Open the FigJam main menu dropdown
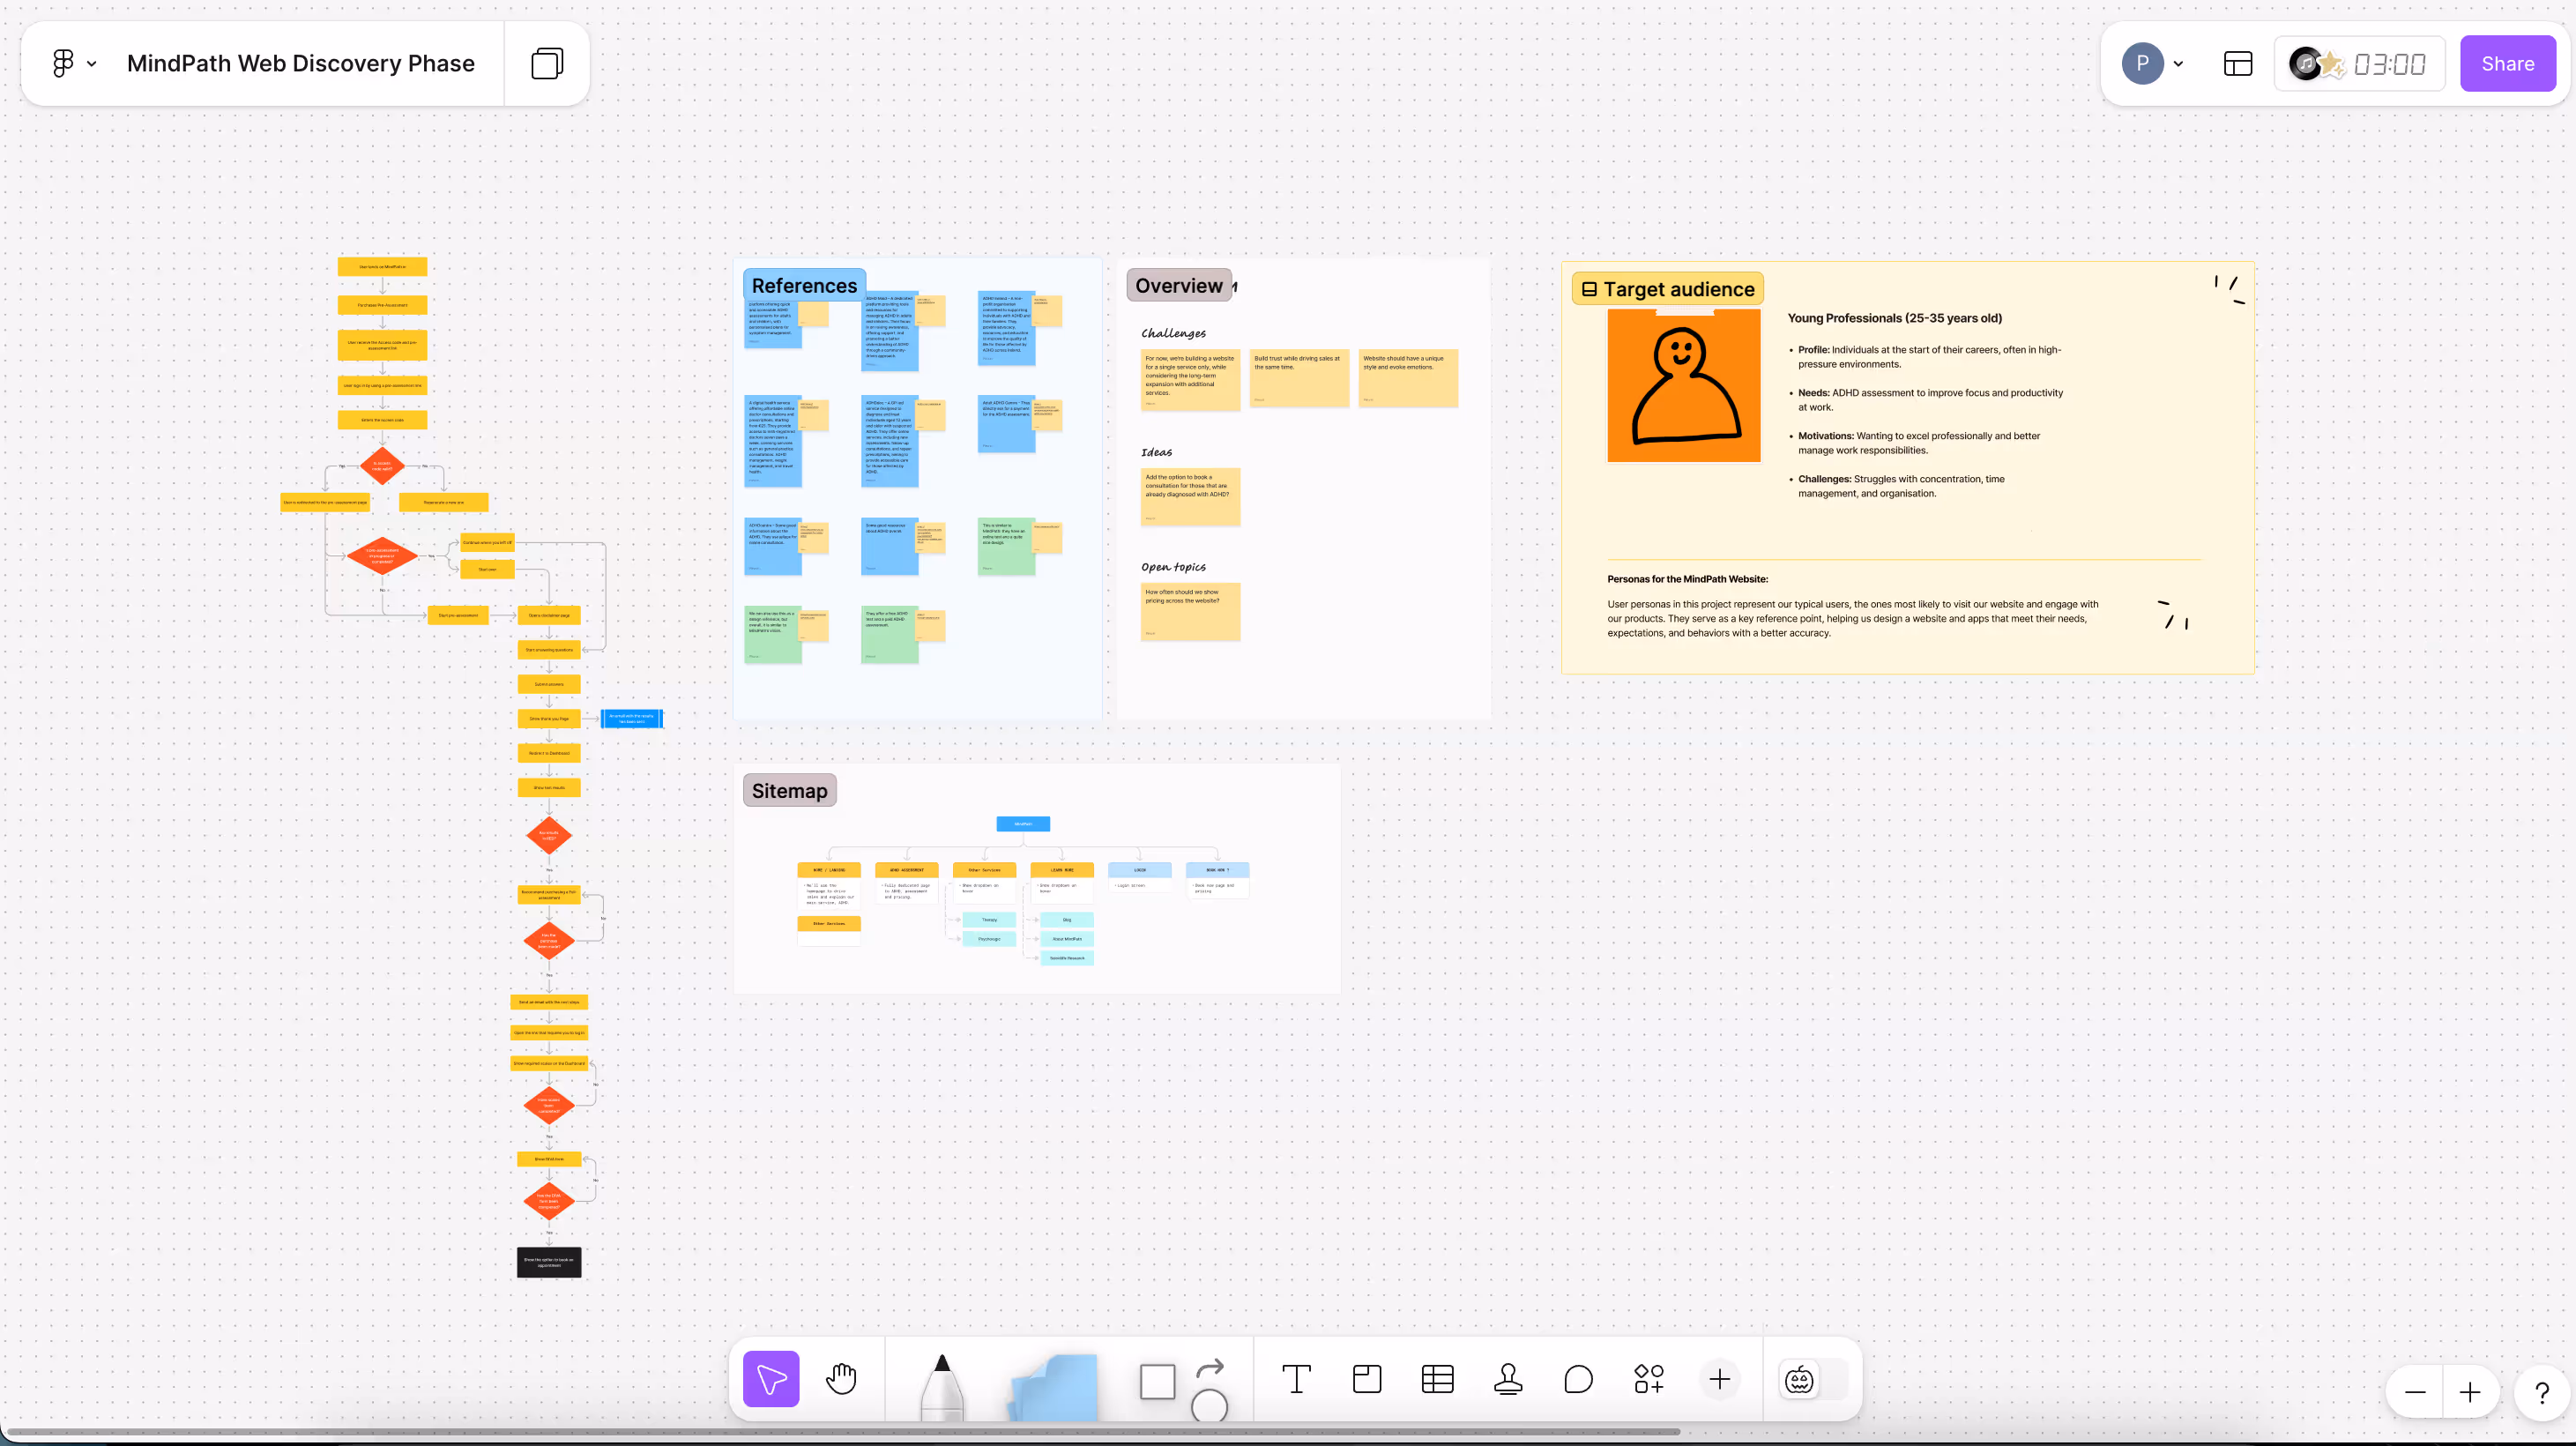 pyautogui.click(x=74, y=64)
